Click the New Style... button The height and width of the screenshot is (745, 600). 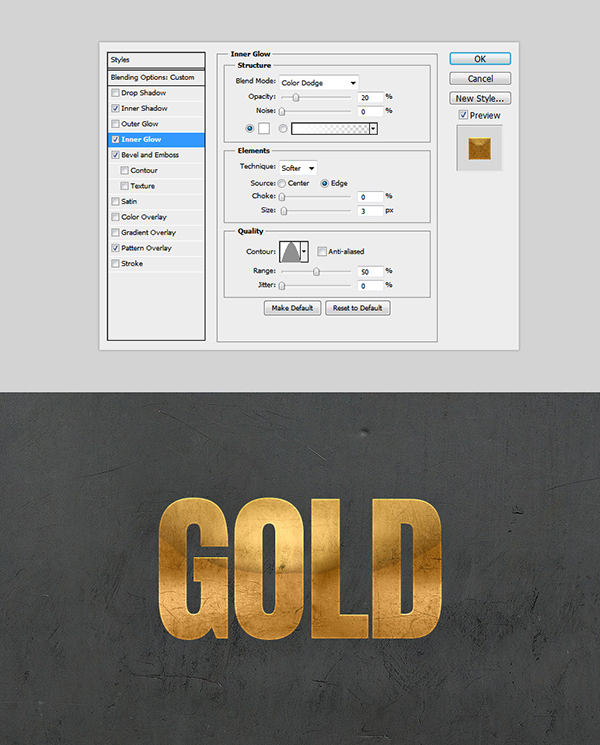click(x=480, y=98)
